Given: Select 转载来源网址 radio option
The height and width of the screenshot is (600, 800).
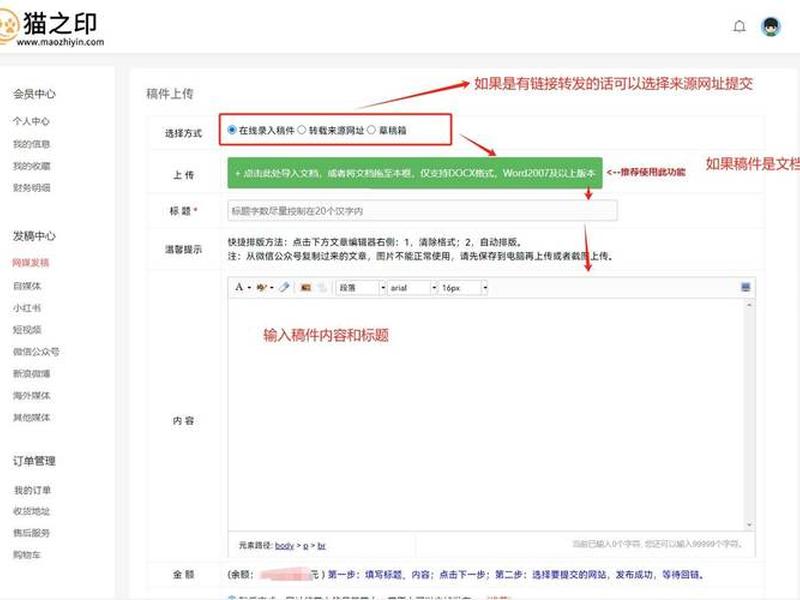Looking at the screenshot, I should 302,130.
